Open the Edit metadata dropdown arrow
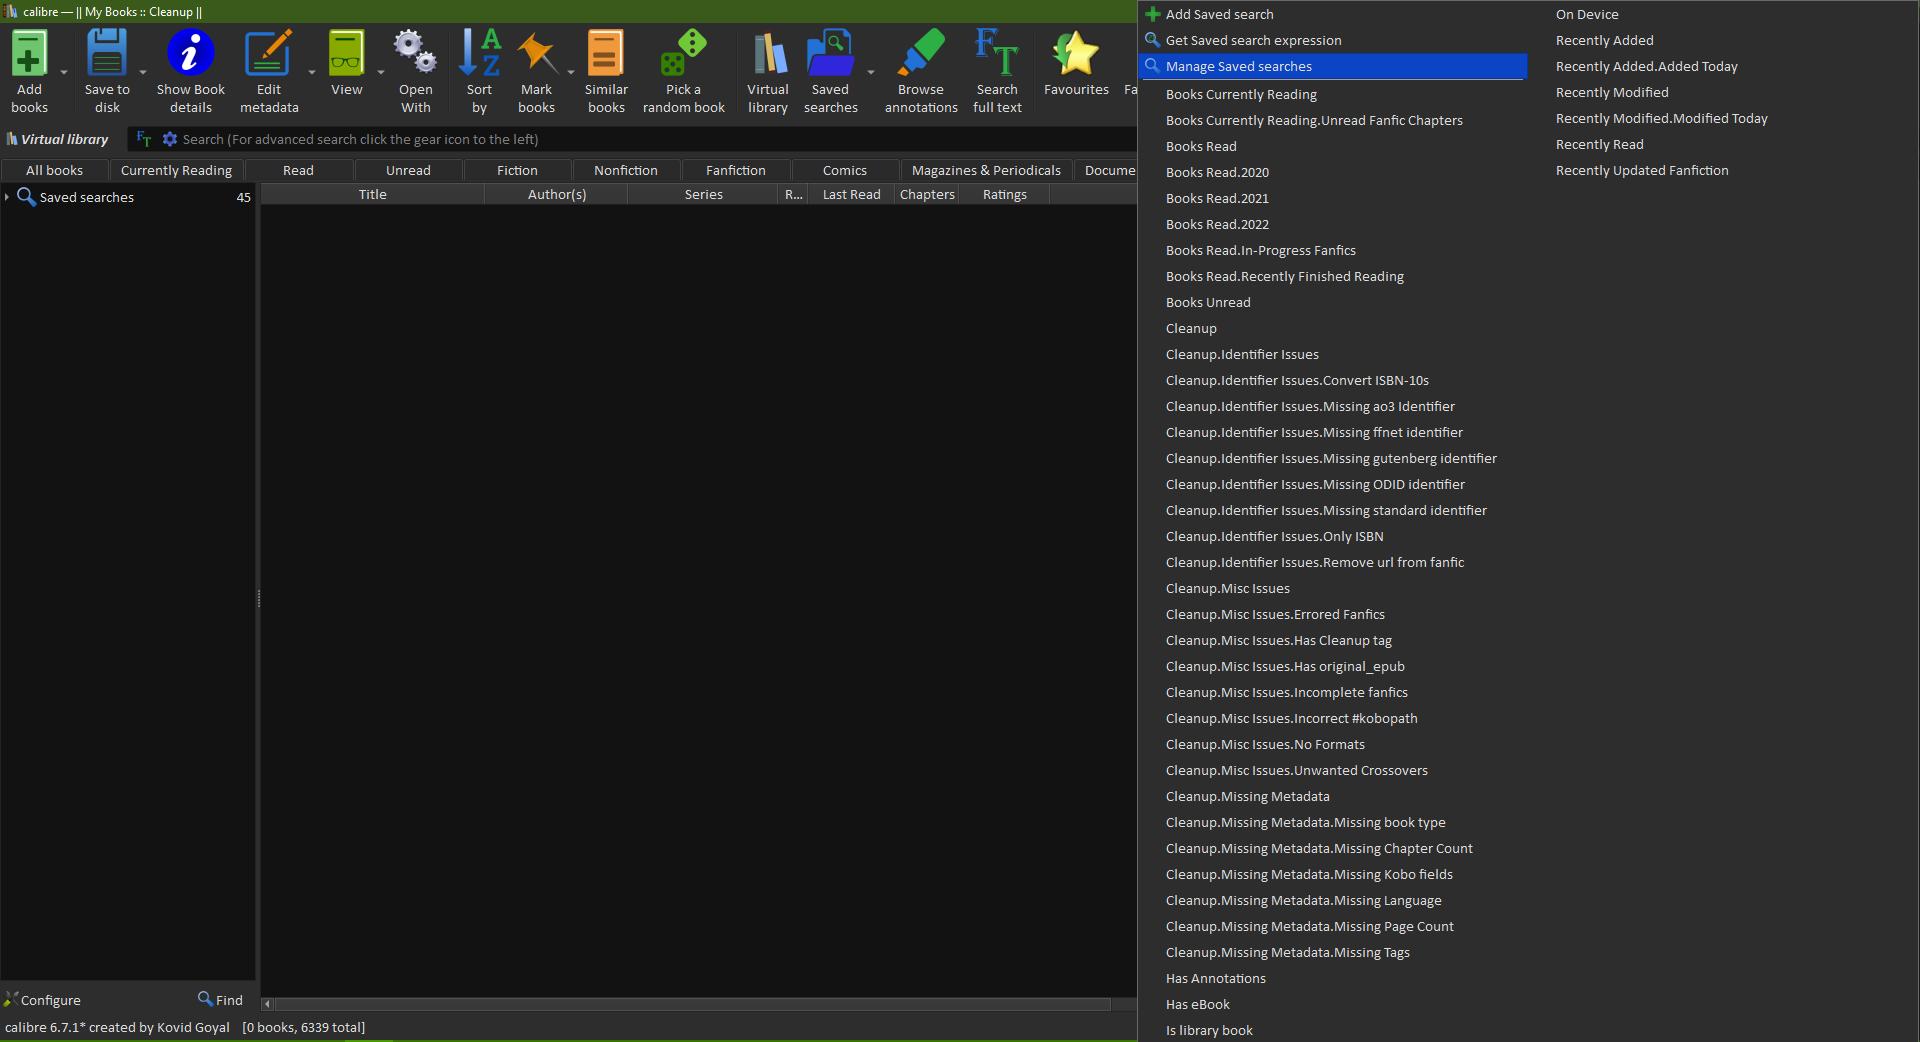This screenshot has height=1042, width=1920. (312, 72)
